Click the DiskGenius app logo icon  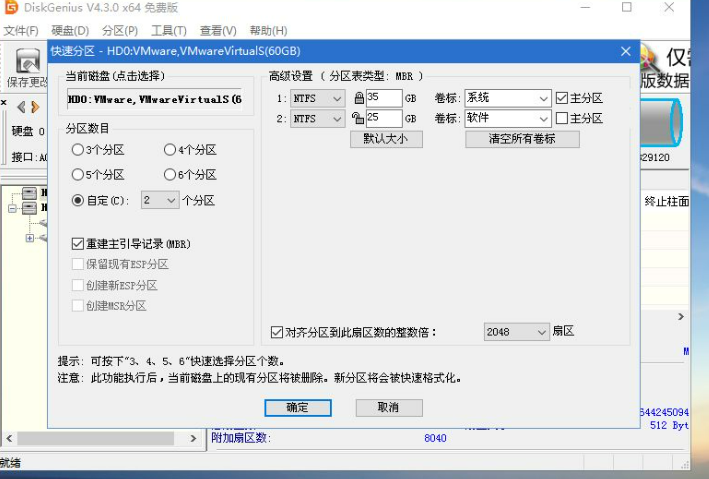pyautogui.click(x=10, y=7)
